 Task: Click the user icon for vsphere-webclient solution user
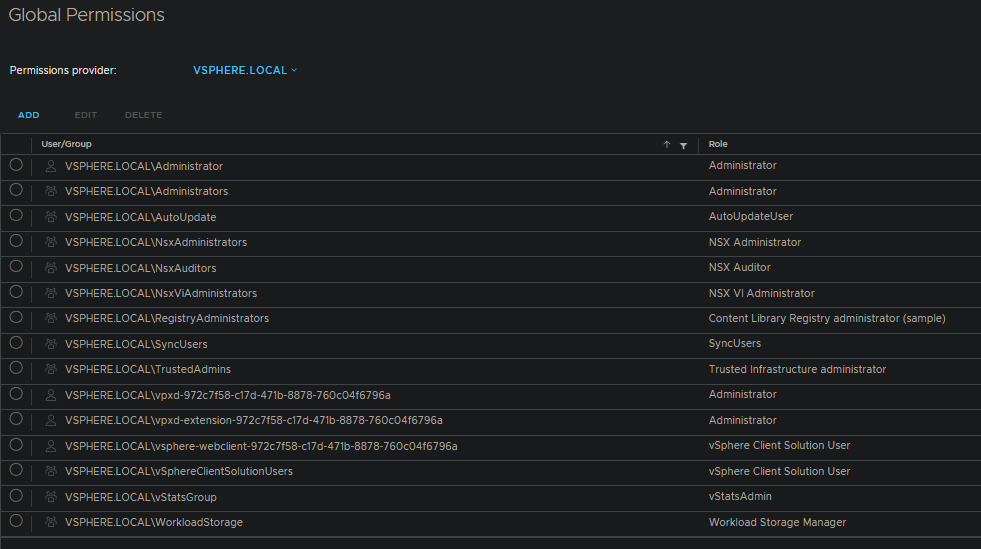[51, 446]
